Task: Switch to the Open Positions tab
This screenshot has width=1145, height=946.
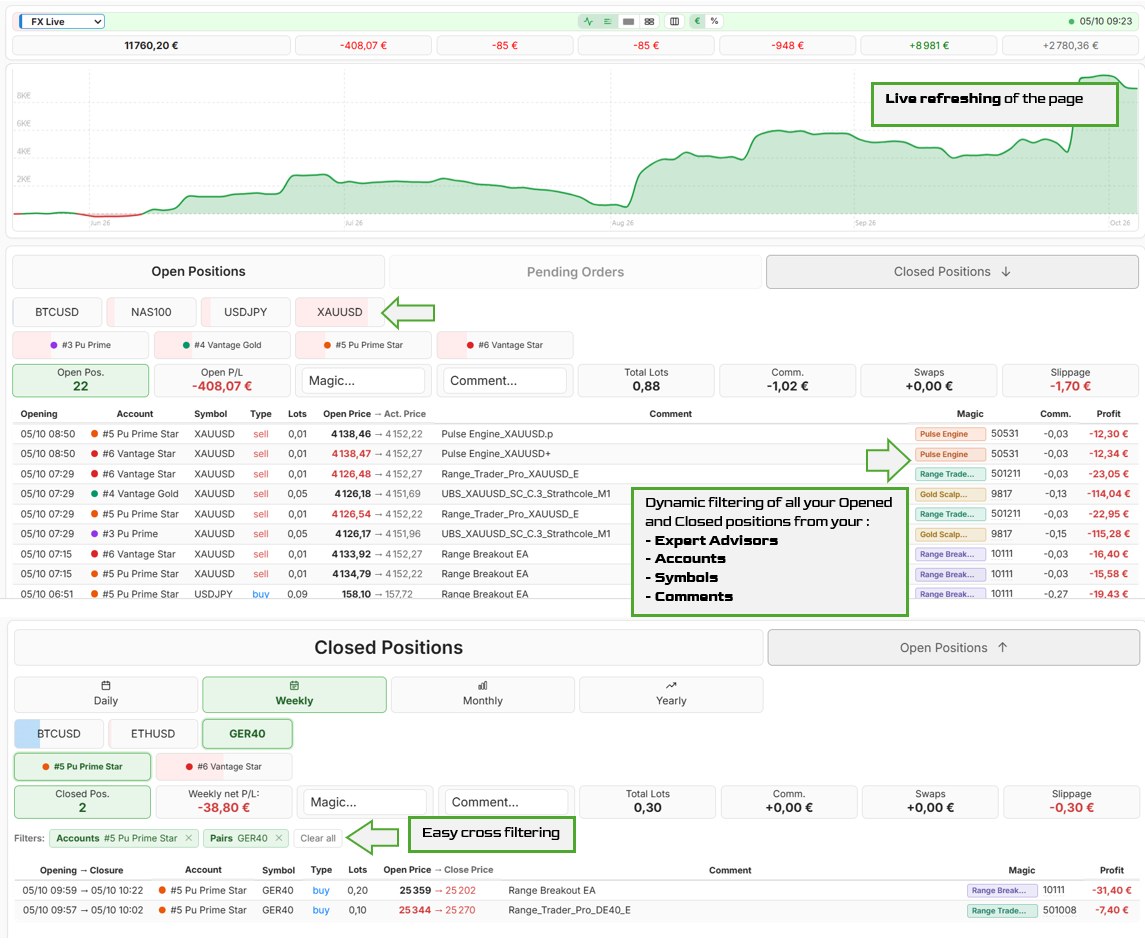Action: pyautogui.click(x=199, y=271)
